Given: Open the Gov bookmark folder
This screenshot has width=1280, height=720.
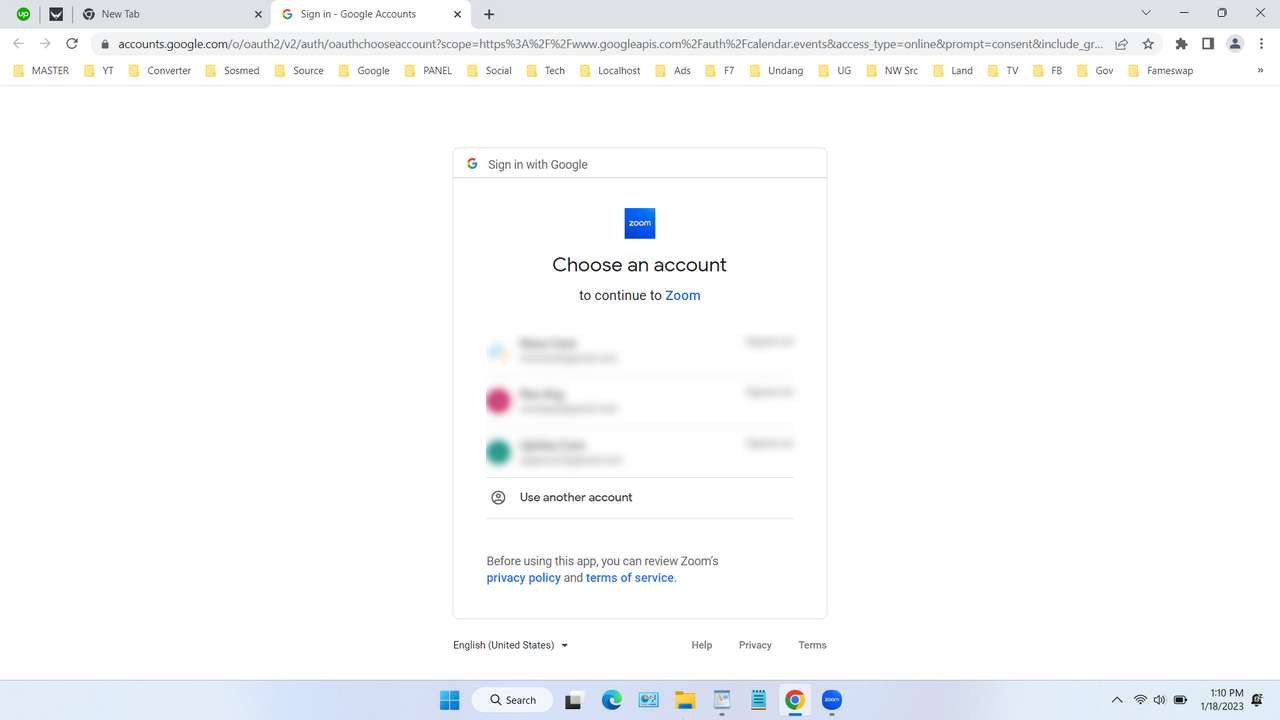Looking at the screenshot, I should coord(1095,71).
